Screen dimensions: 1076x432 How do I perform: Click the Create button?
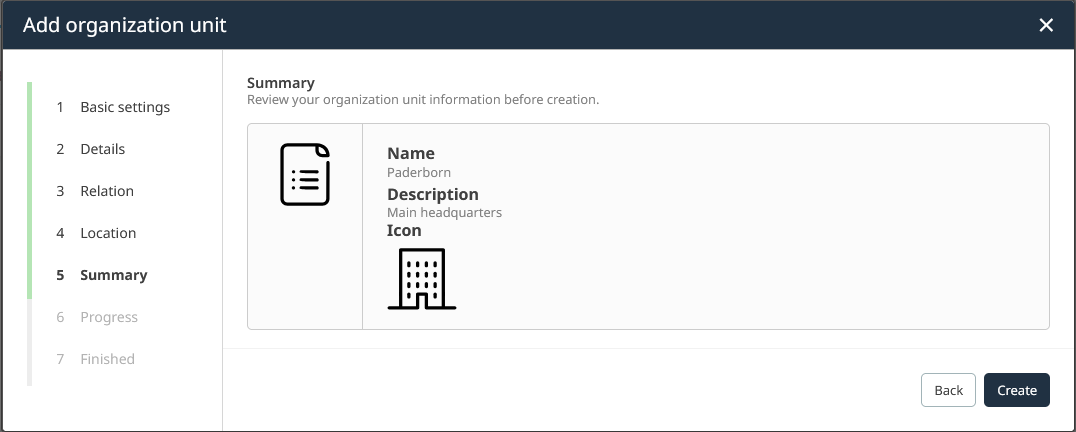(1016, 390)
